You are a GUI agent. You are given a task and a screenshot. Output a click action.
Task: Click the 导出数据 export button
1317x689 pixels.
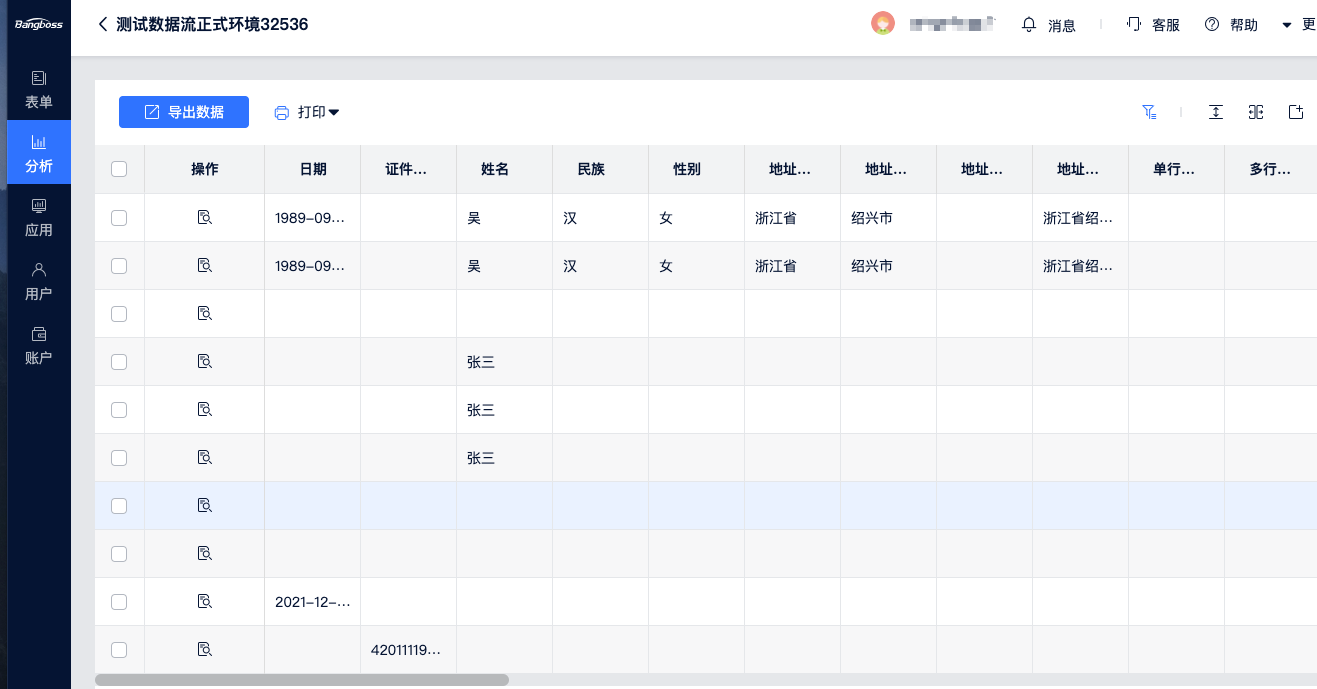[184, 112]
